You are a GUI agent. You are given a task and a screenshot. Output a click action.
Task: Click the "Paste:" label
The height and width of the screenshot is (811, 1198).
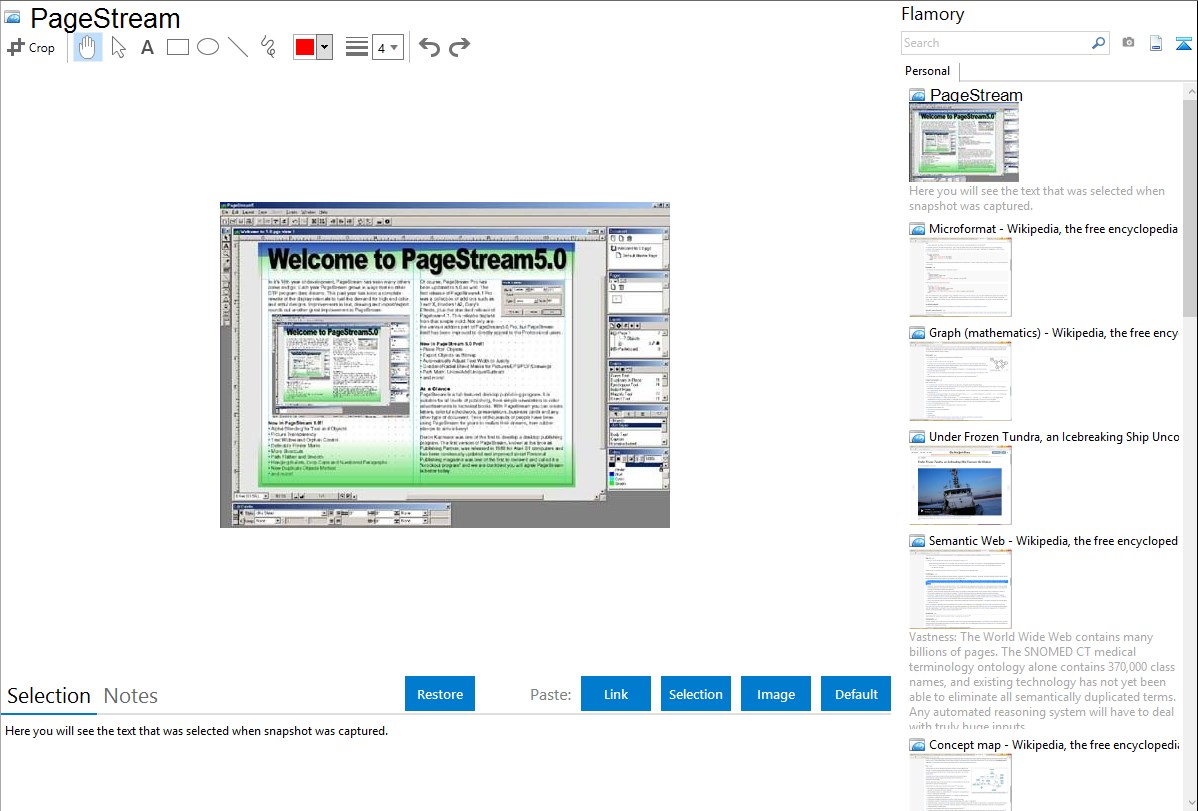550,694
